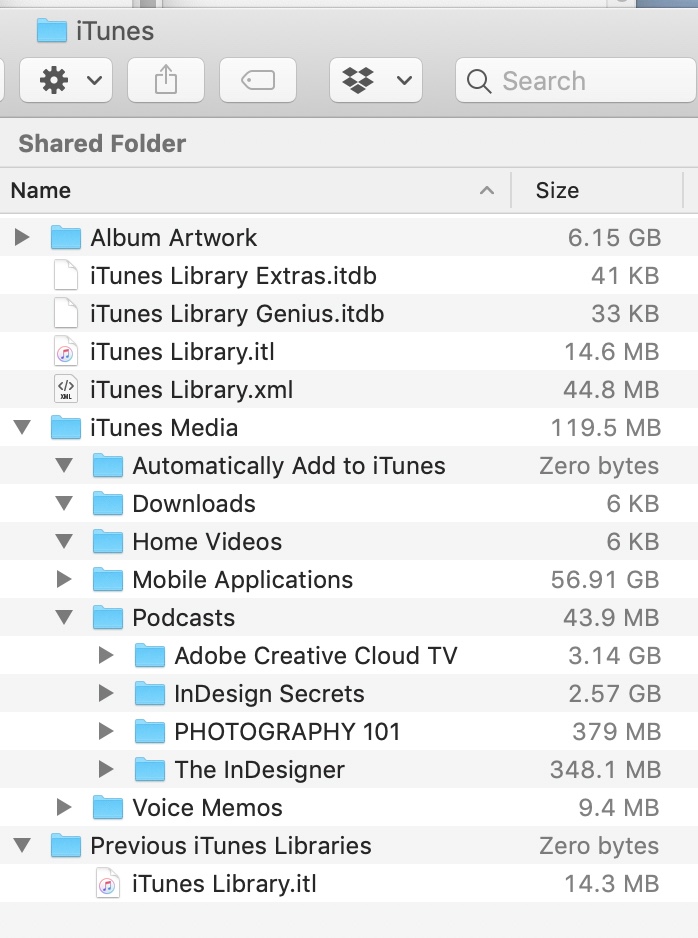This screenshot has height=938, width=698.
Task: Open the Dropbox toolbar dropdown
Action: click(x=375, y=81)
